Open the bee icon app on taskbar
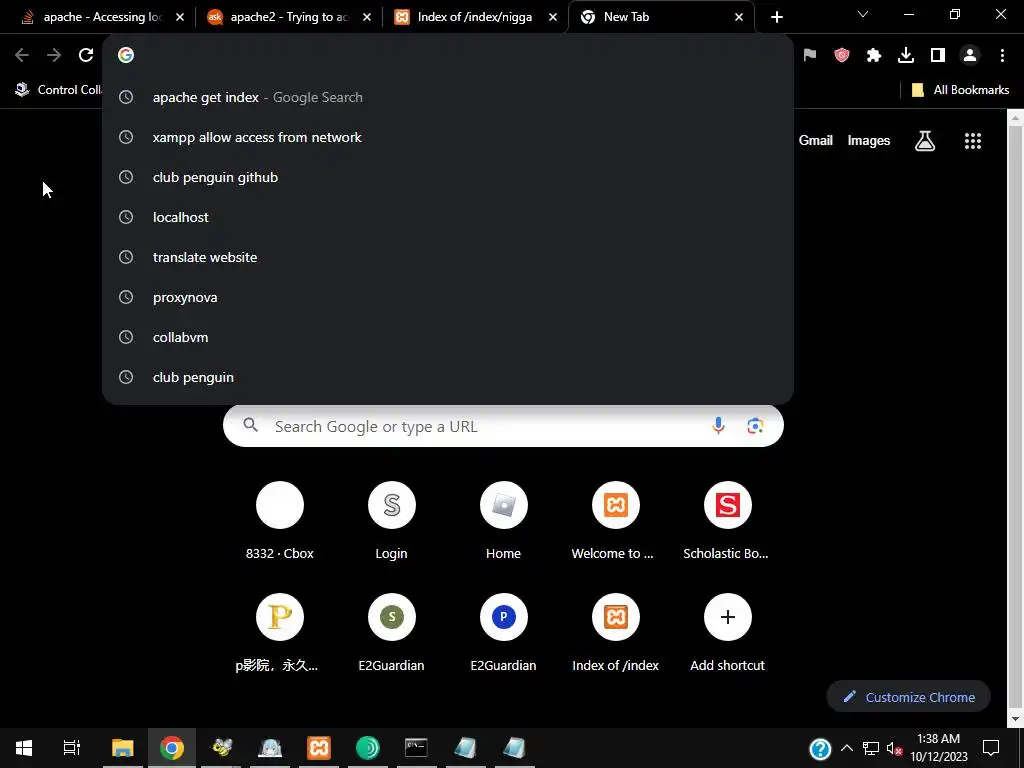Screen dimensions: 1024x768 221,748
